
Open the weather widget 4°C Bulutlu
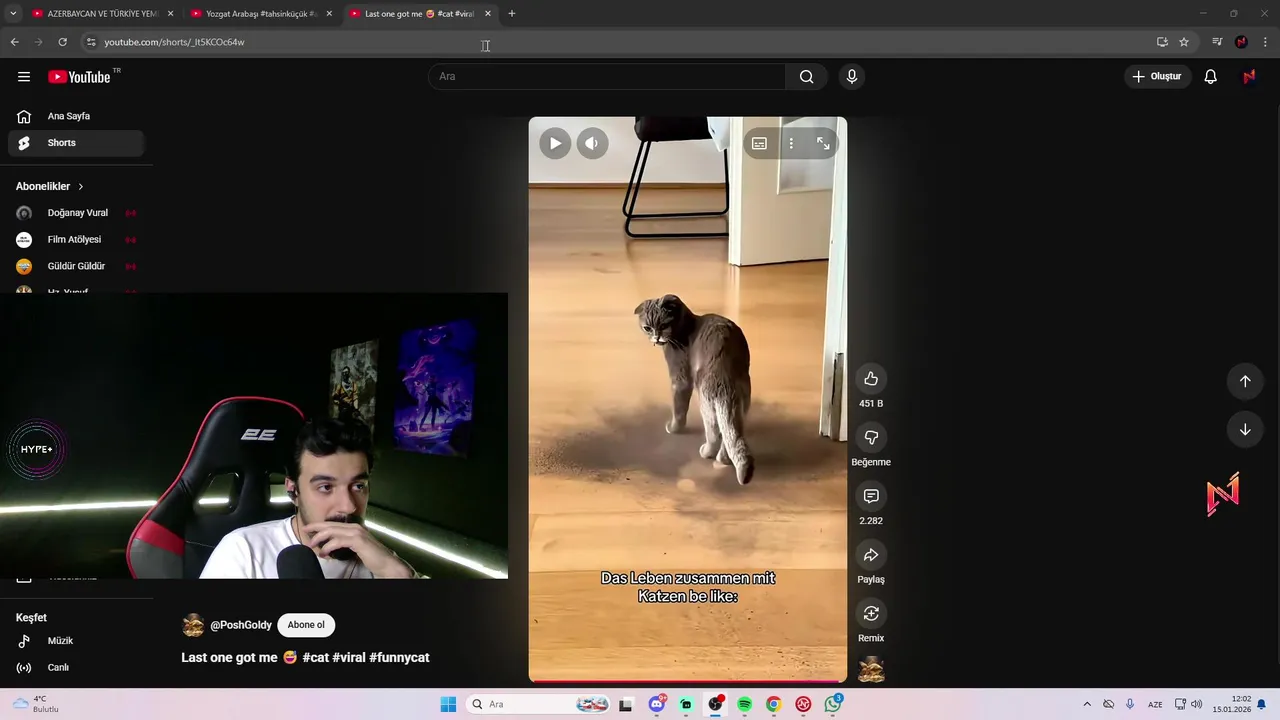pos(36,704)
